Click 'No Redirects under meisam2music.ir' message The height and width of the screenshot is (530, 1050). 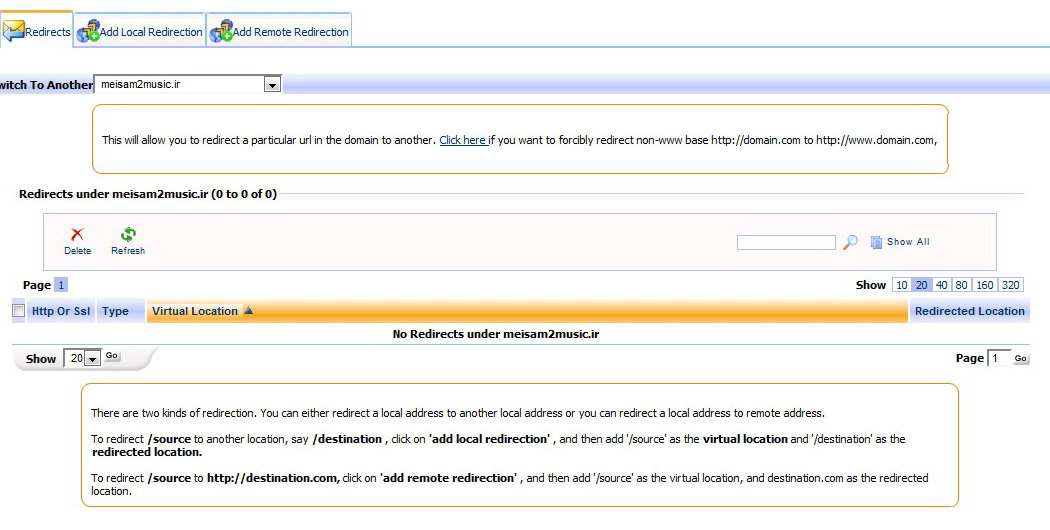496,334
